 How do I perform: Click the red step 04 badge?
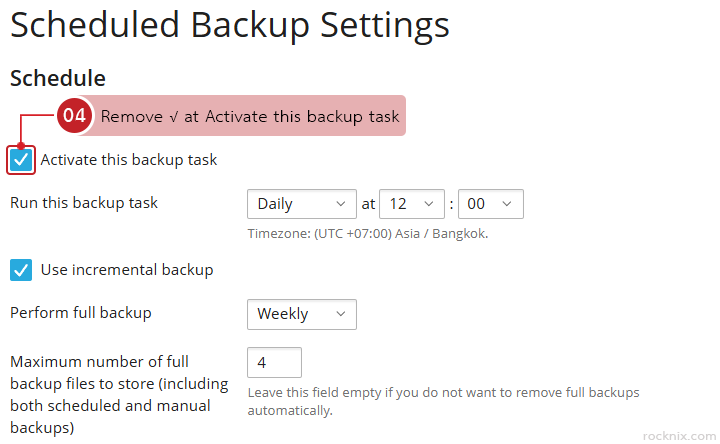tap(74, 116)
